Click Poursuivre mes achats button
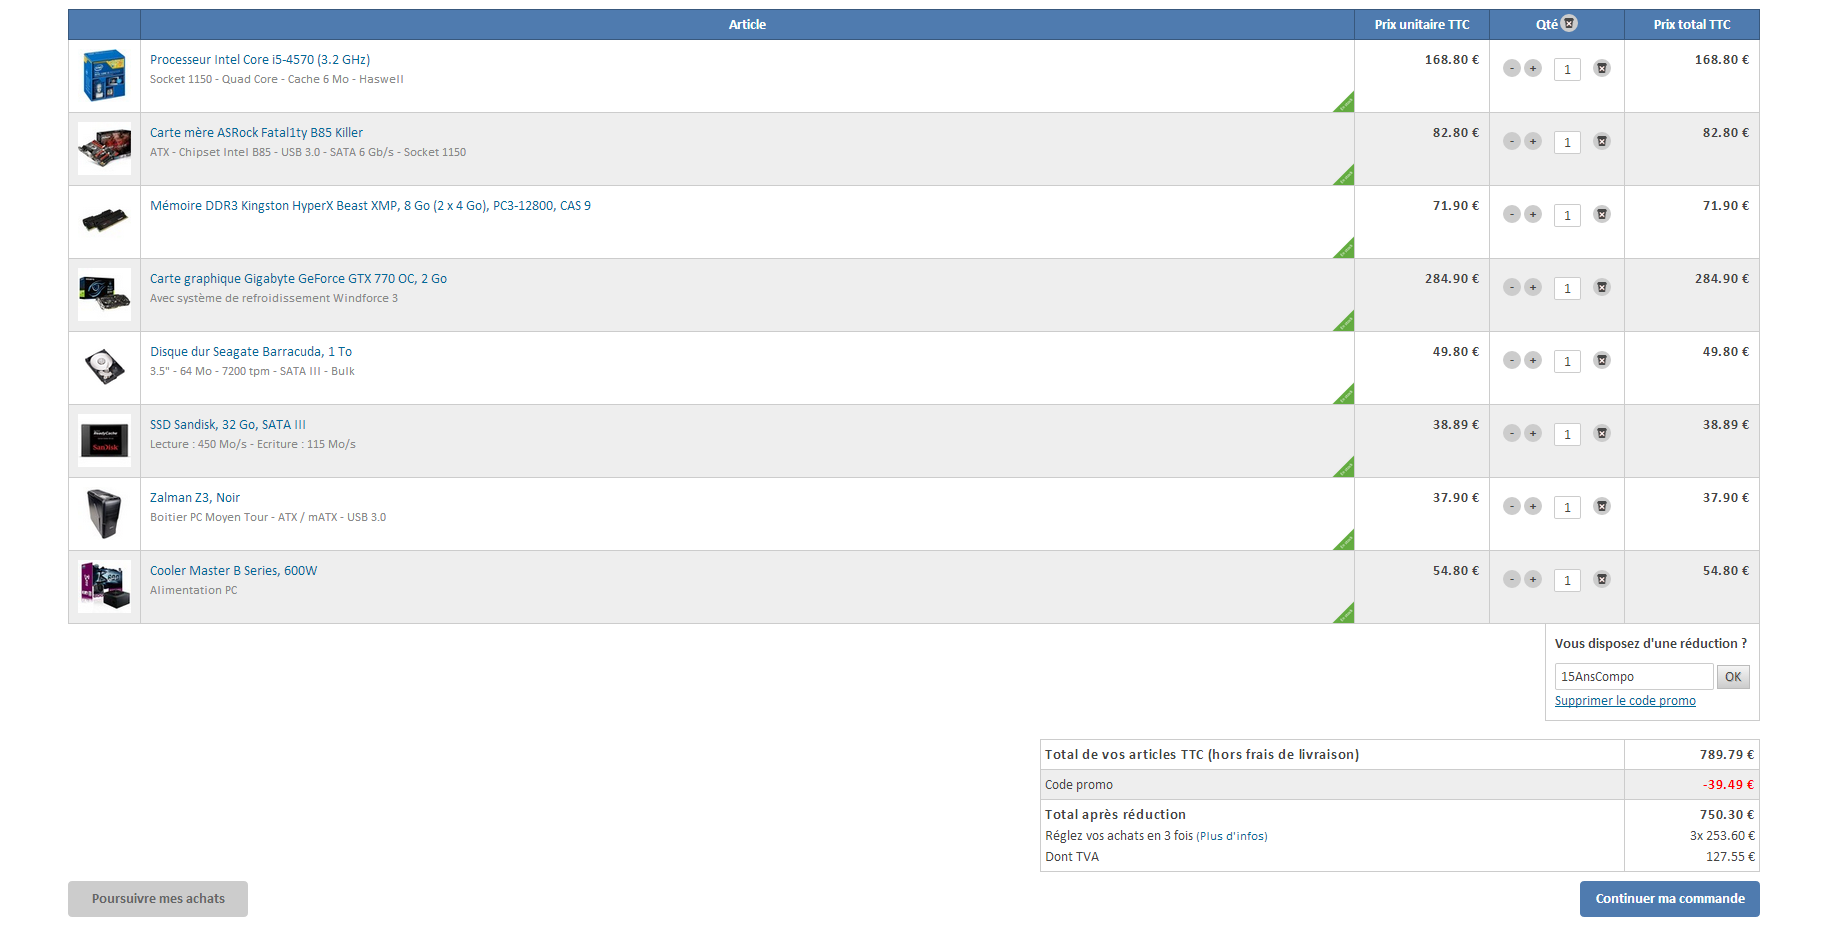The image size is (1827, 929). click(x=158, y=899)
